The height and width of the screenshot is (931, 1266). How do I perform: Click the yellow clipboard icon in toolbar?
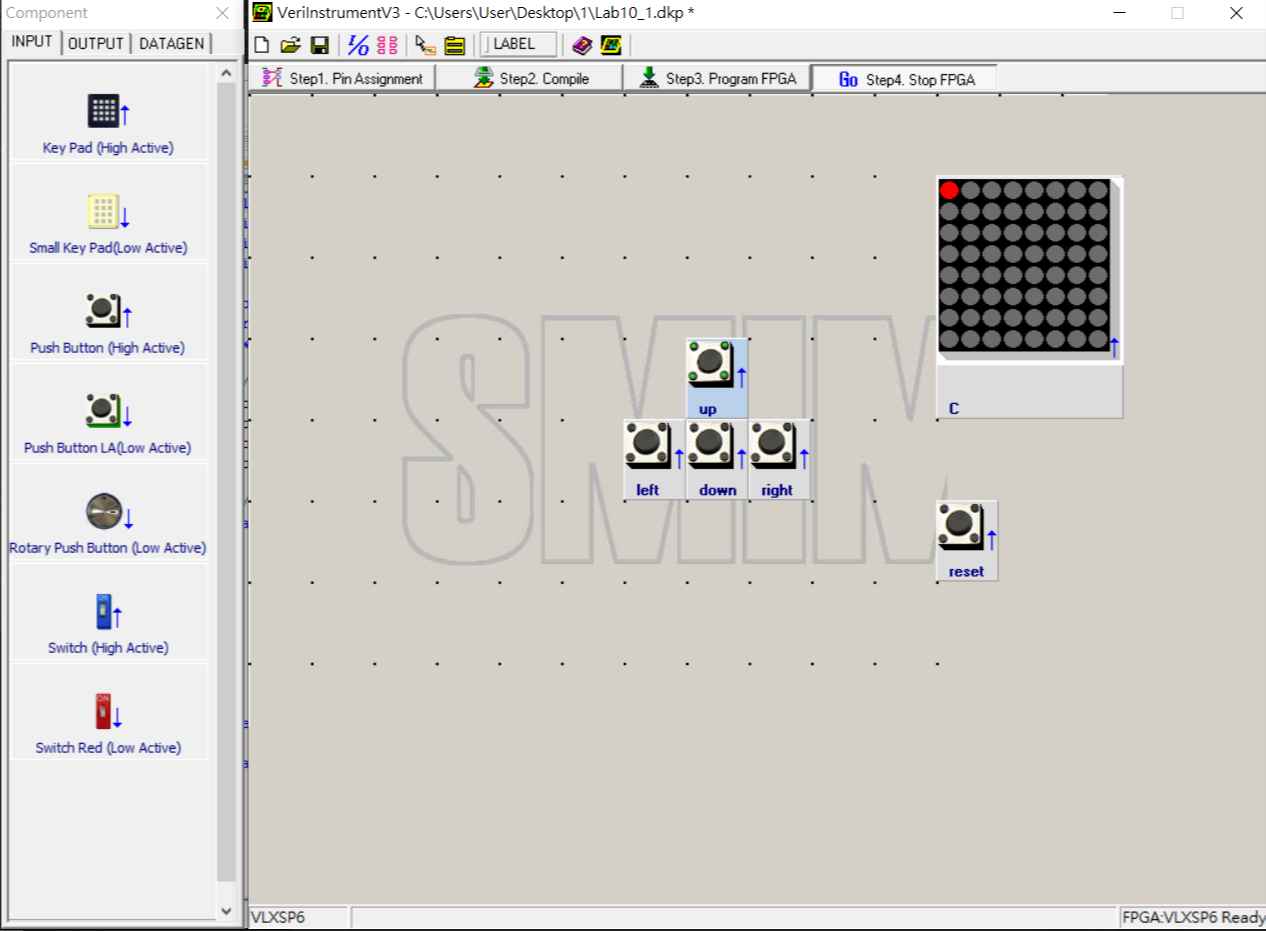pos(455,45)
